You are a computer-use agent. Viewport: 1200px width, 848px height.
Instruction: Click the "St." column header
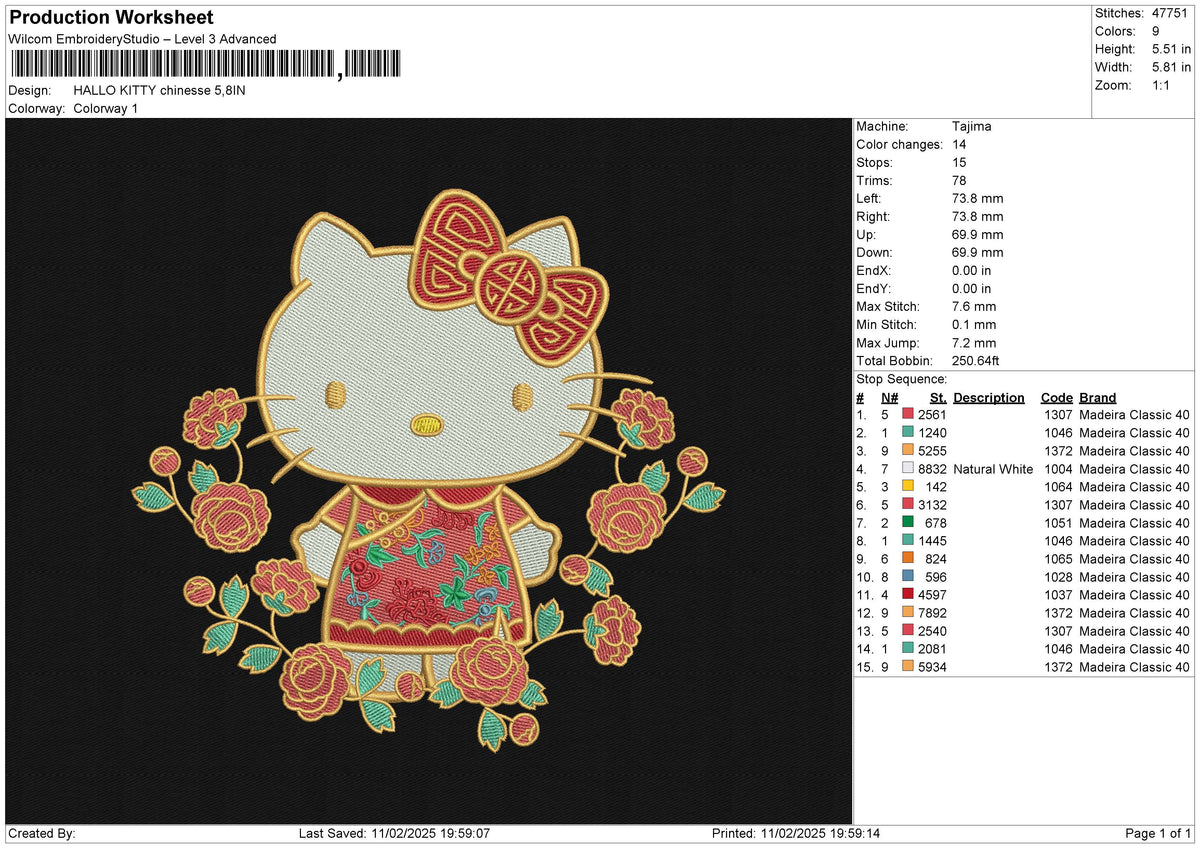click(938, 398)
